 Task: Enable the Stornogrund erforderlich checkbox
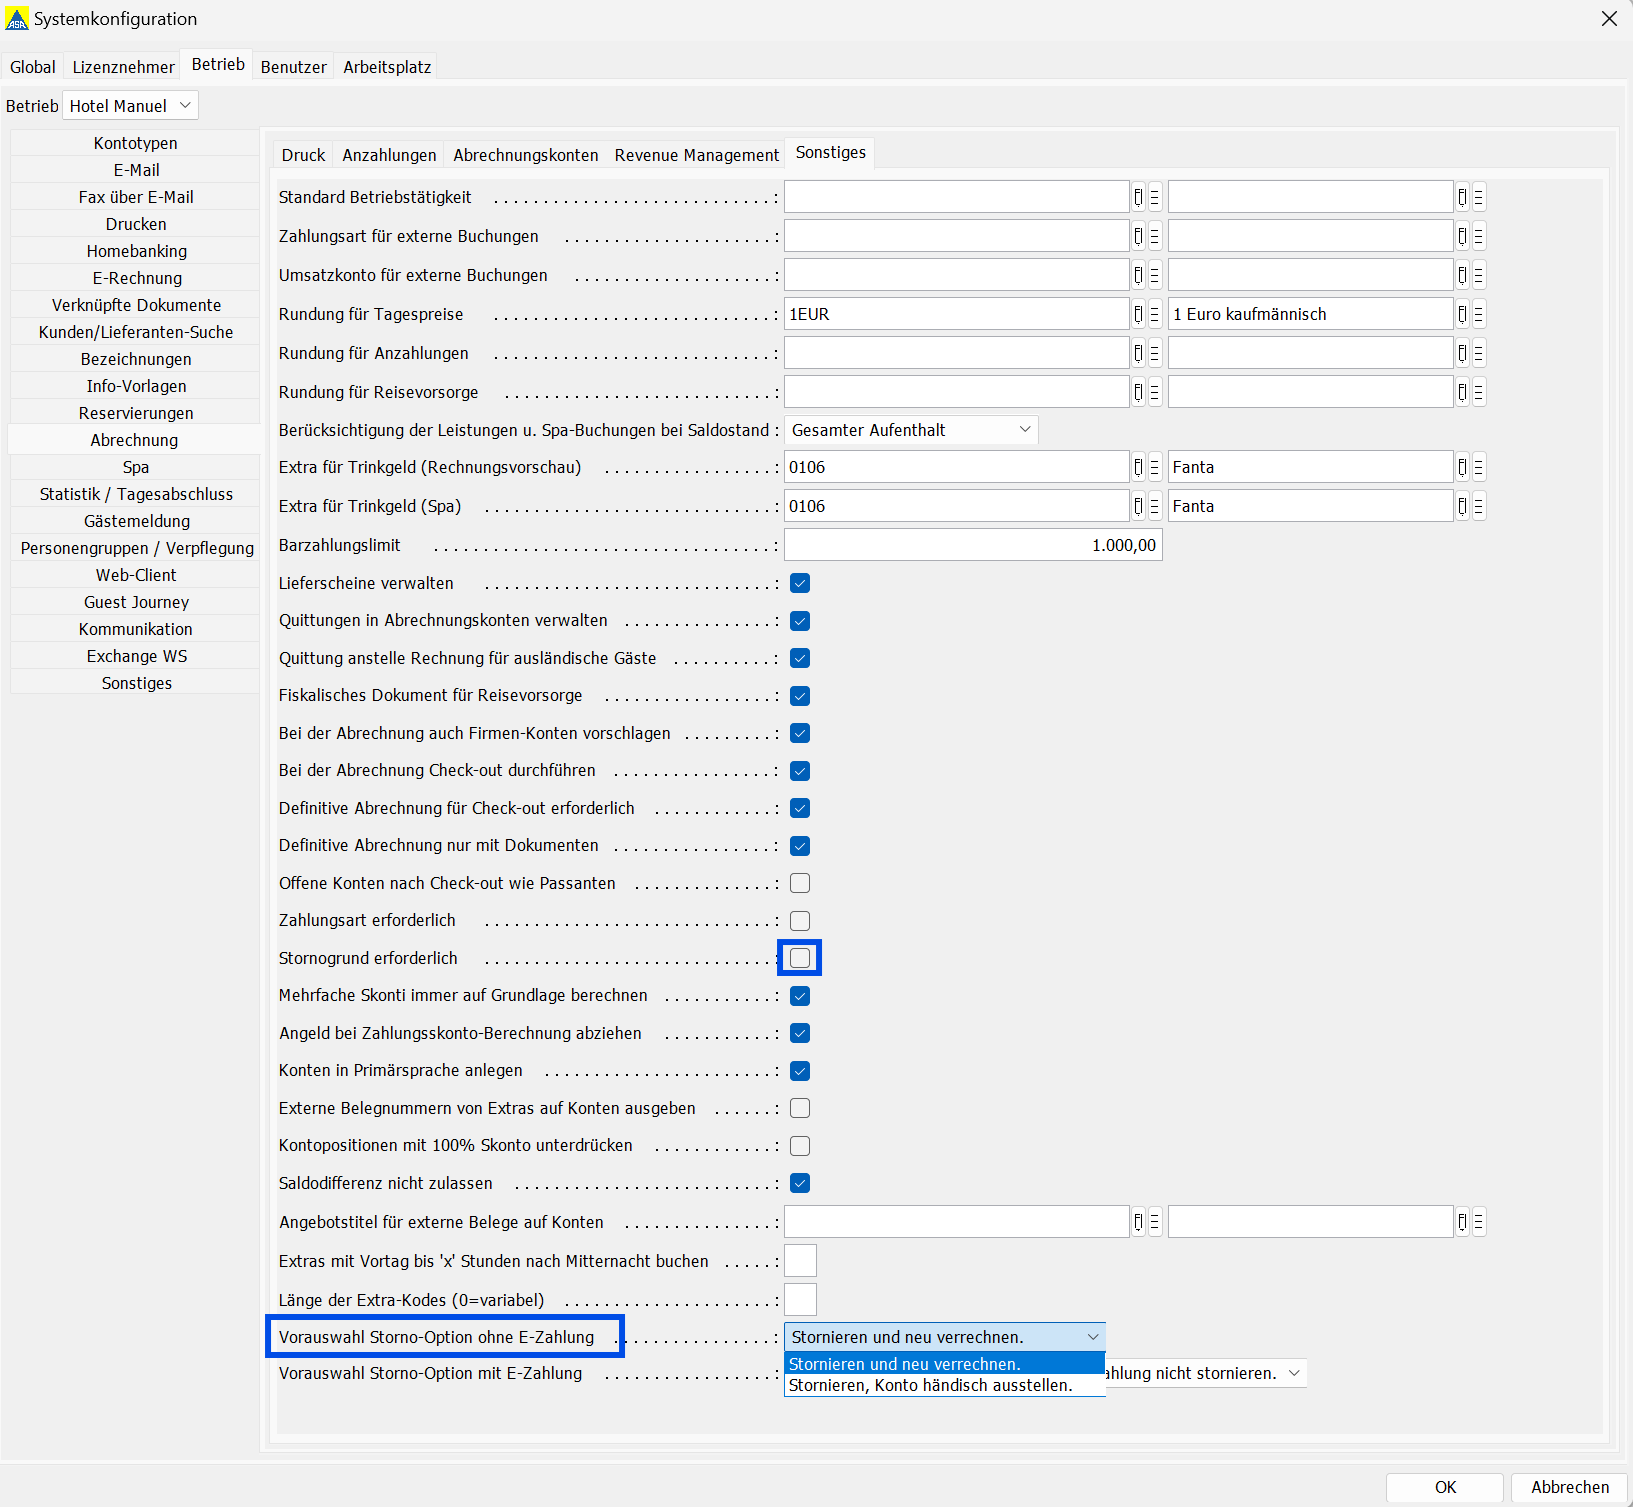pos(800,958)
